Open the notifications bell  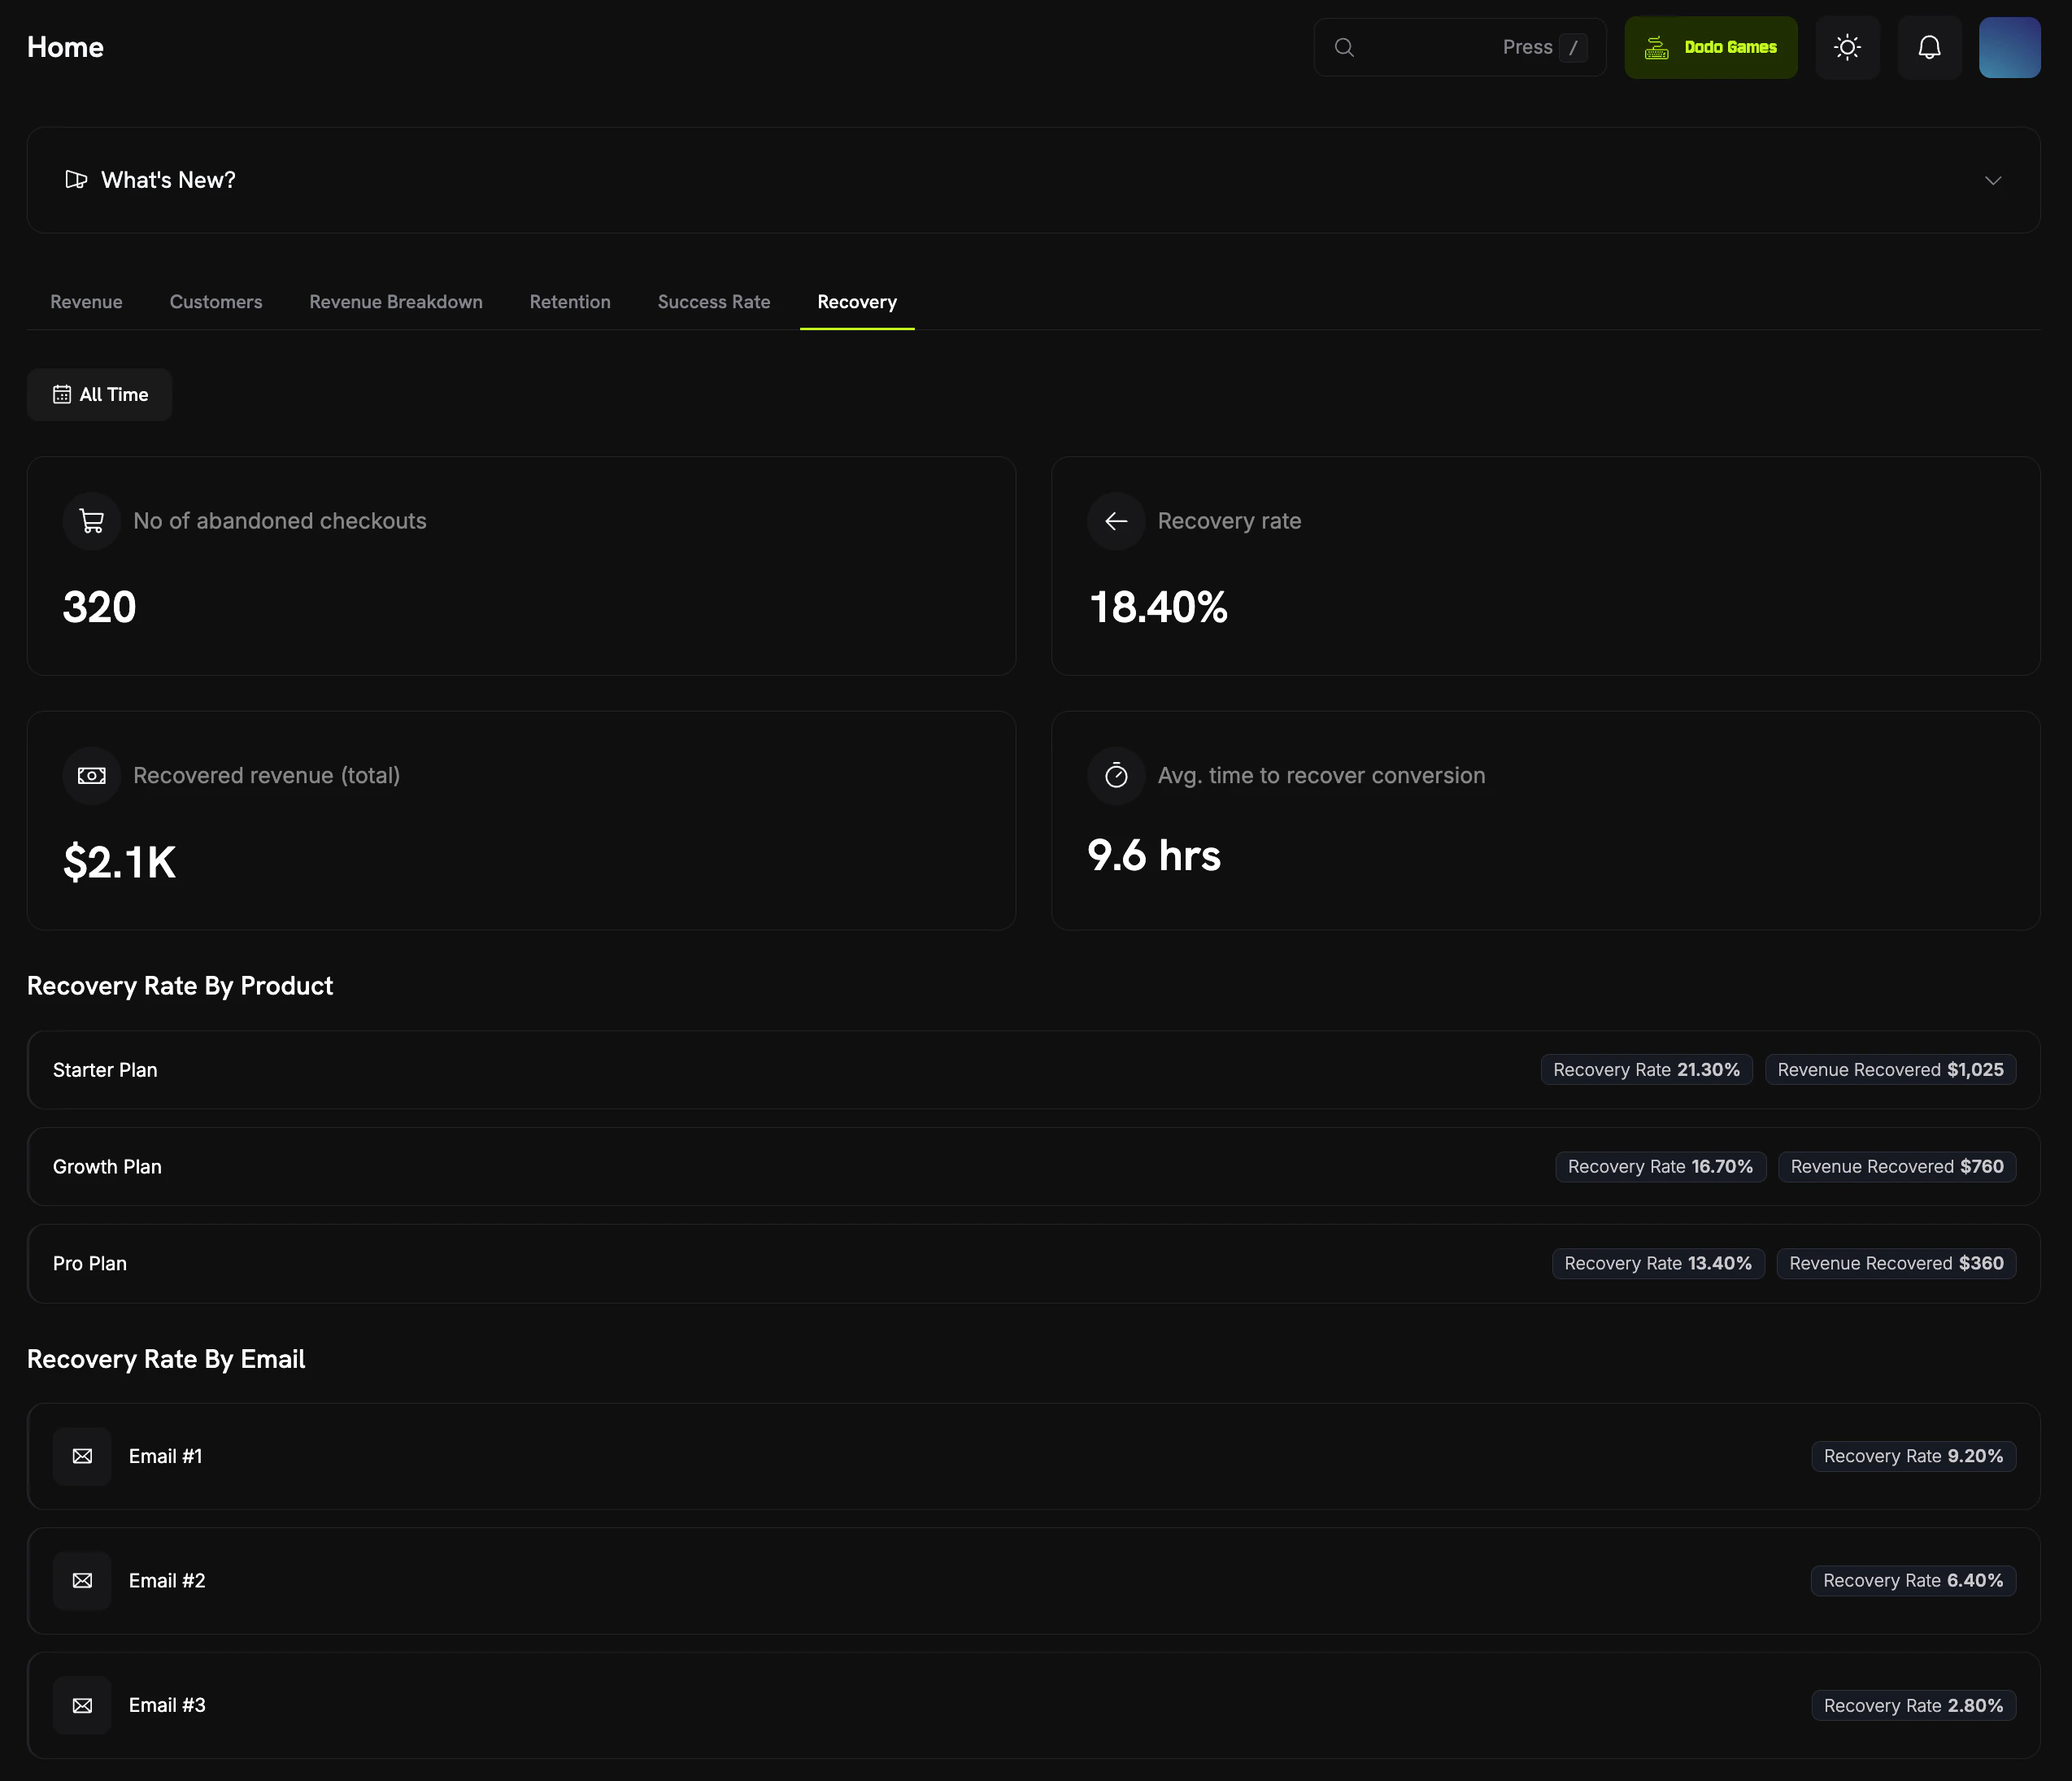pyautogui.click(x=1929, y=47)
